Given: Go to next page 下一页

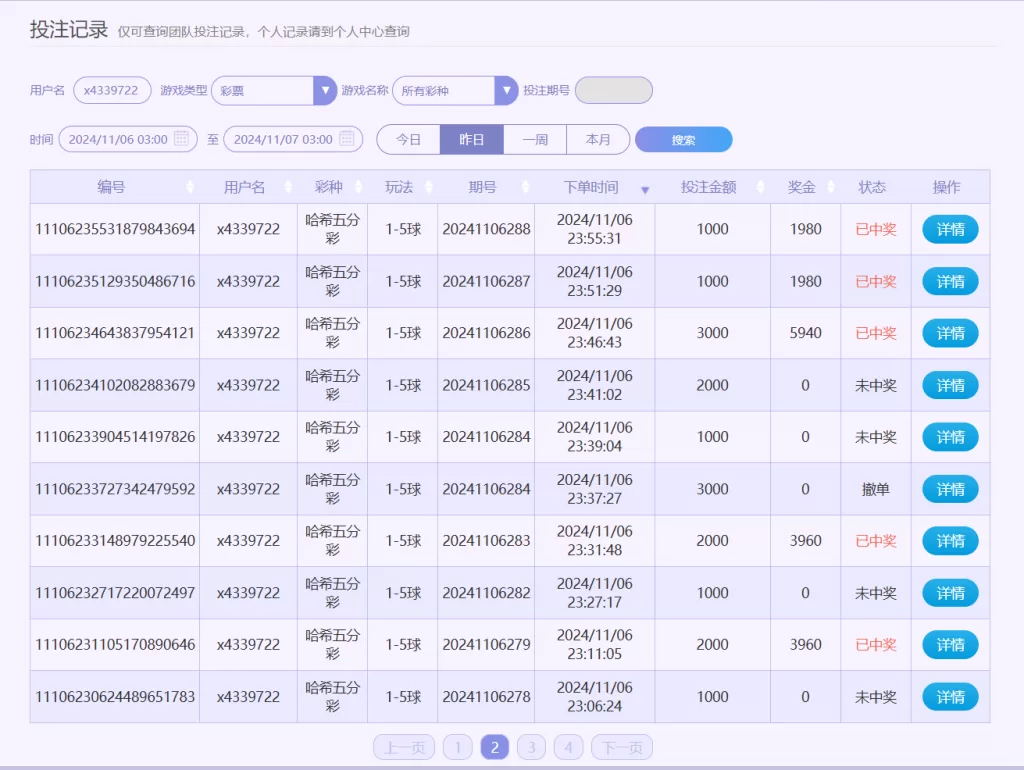Looking at the screenshot, I should [x=622, y=747].
